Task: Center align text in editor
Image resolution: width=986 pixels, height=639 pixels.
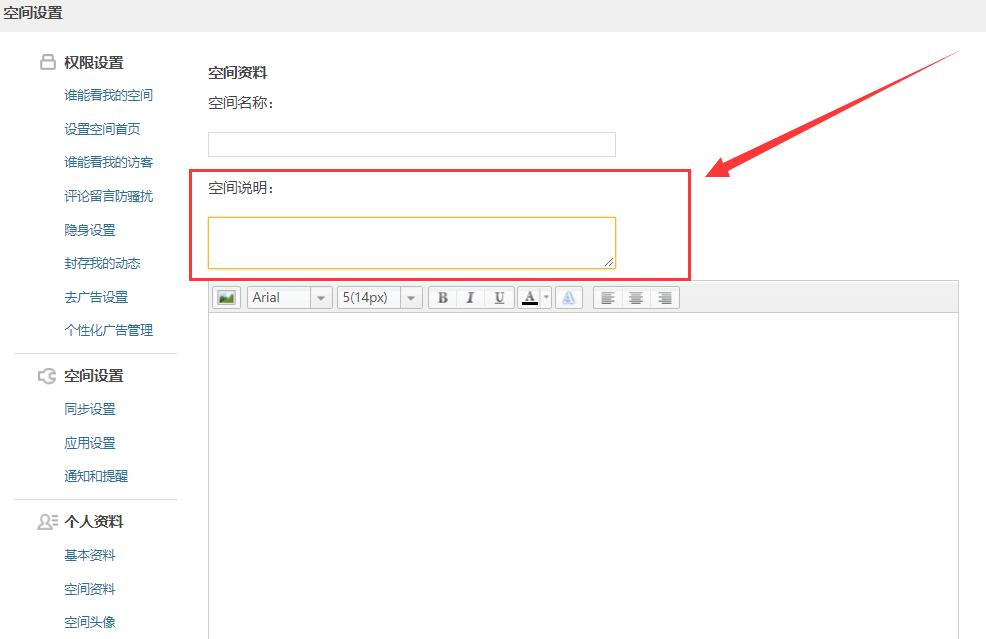Action: (x=636, y=297)
